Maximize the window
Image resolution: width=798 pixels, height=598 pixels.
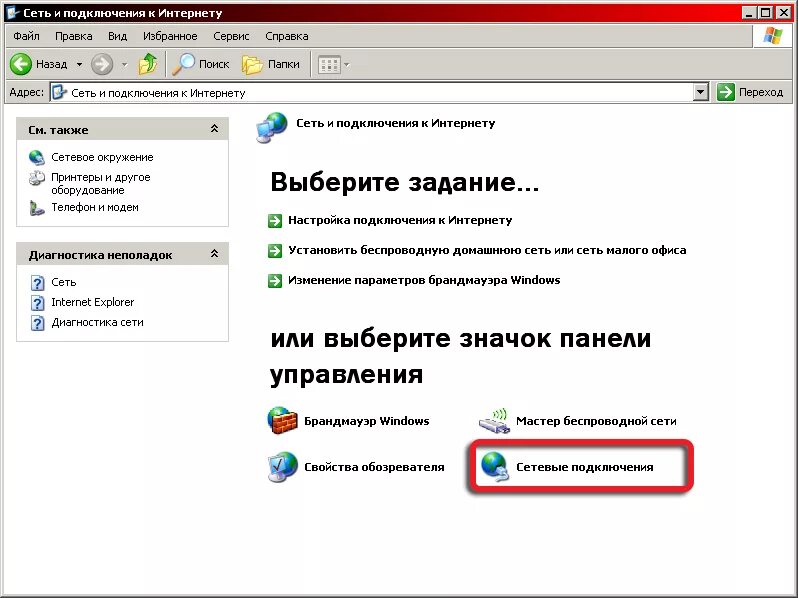coord(764,13)
